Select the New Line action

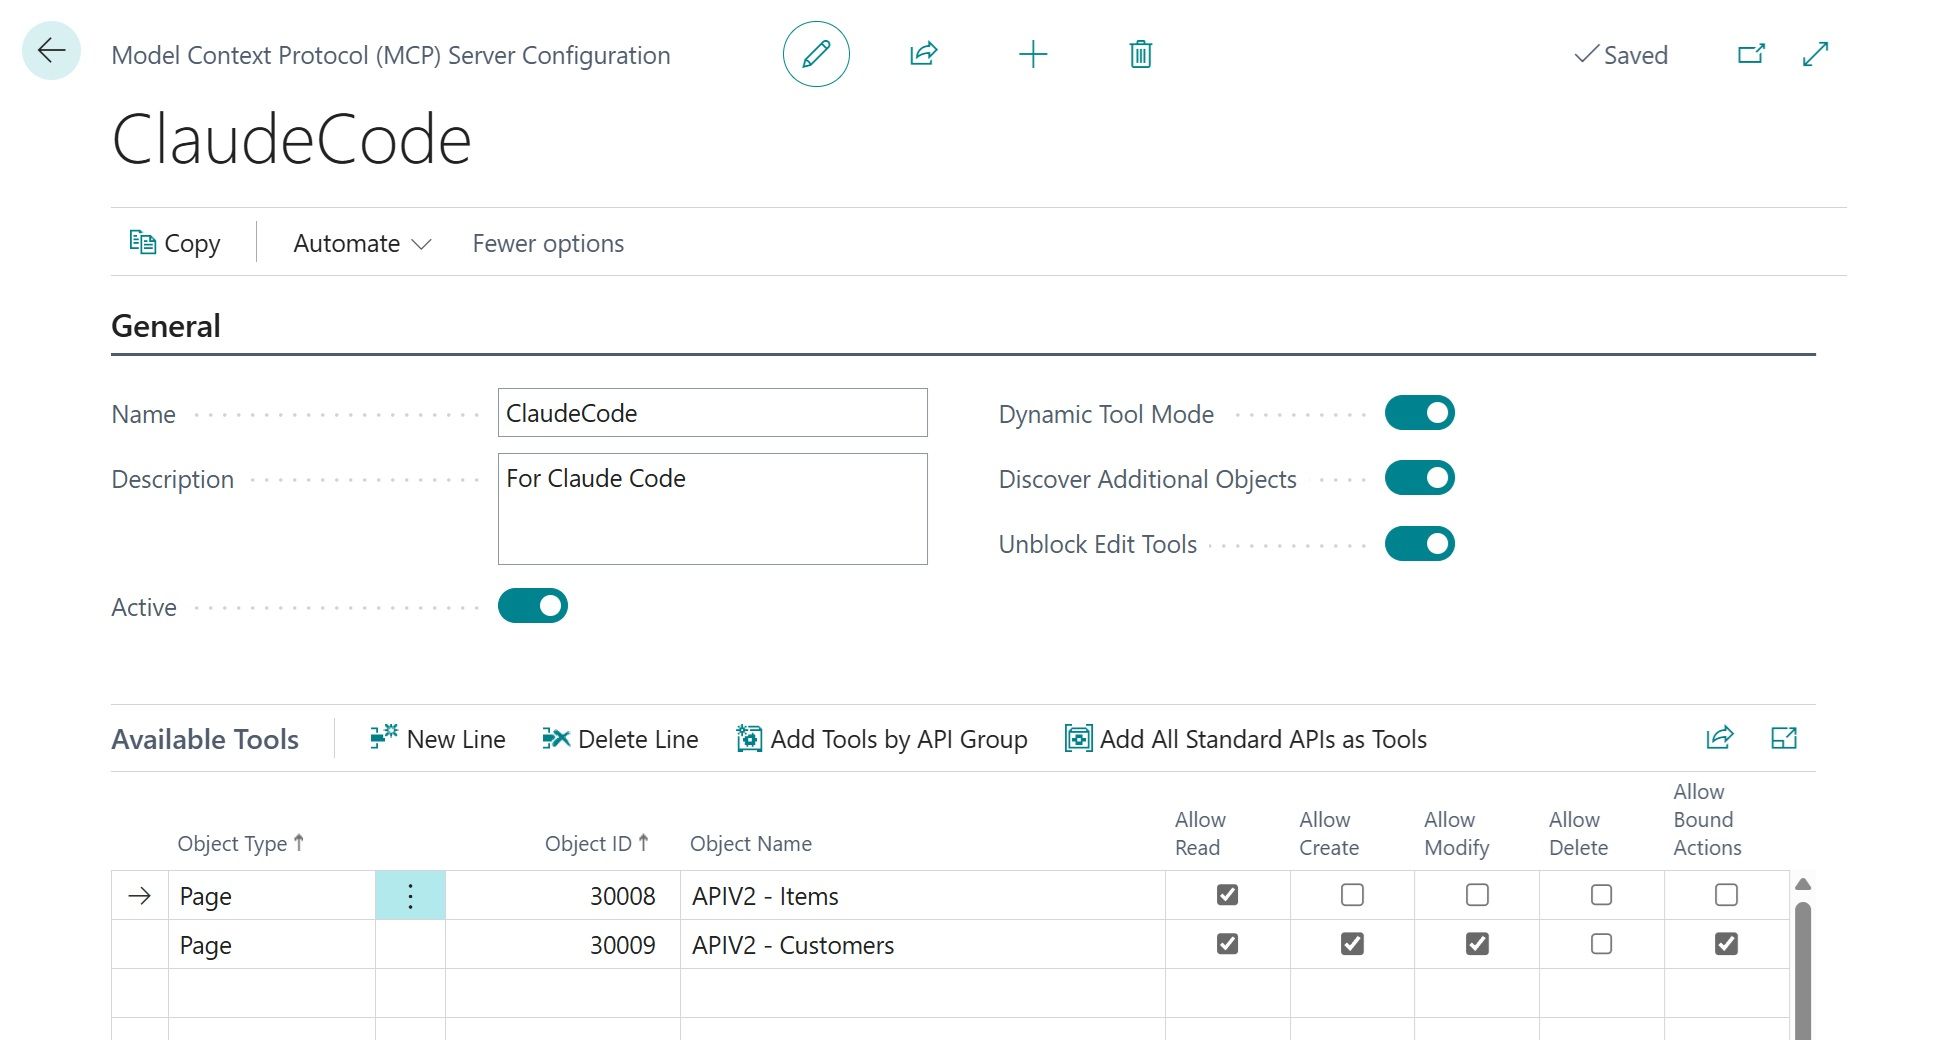point(438,739)
